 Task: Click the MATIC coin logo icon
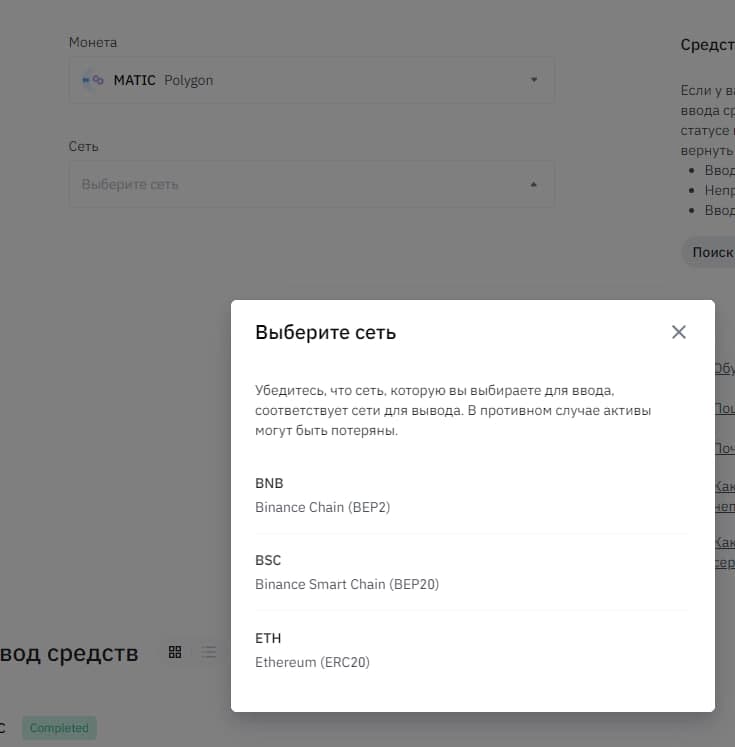(x=92, y=80)
